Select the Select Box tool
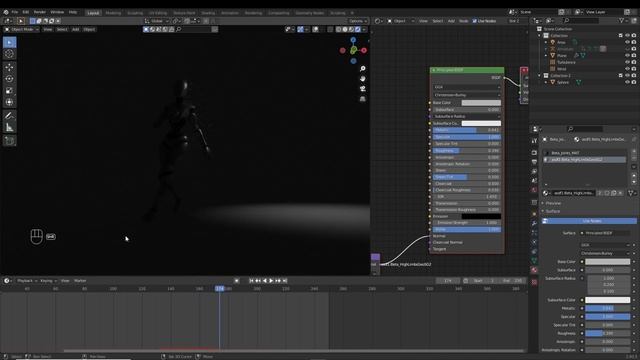The width and height of the screenshot is (640, 360). (x=9, y=42)
